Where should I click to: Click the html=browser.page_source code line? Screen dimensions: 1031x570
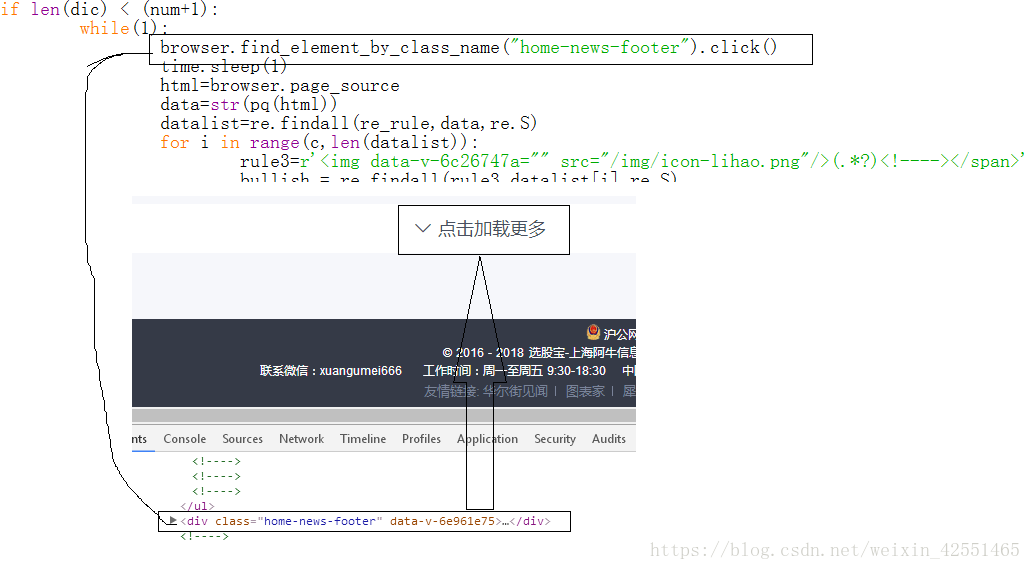279,86
